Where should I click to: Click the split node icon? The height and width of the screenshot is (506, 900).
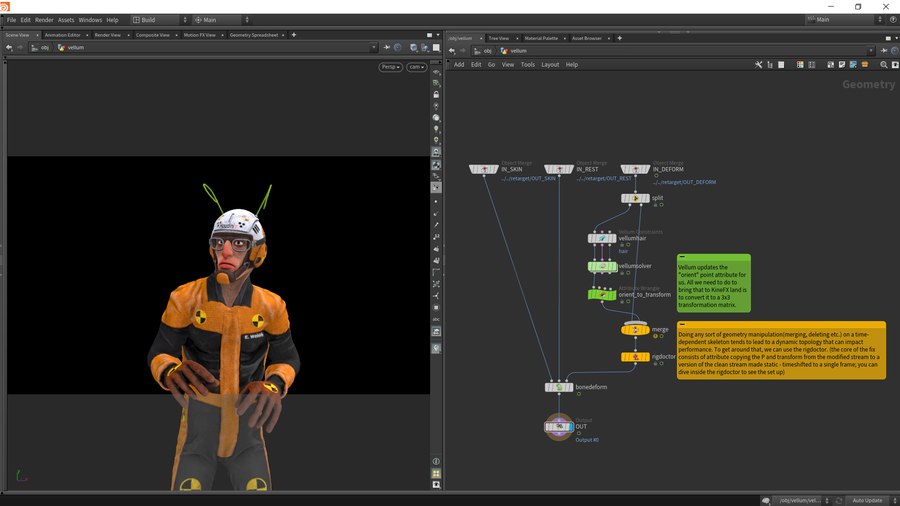pyautogui.click(x=634, y=198)
